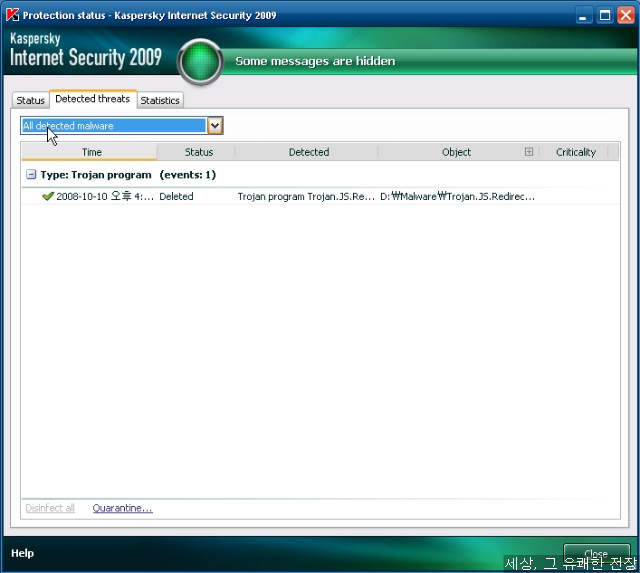
Task: Click the green checkmark on the trojan row
Action: point(48,196)
